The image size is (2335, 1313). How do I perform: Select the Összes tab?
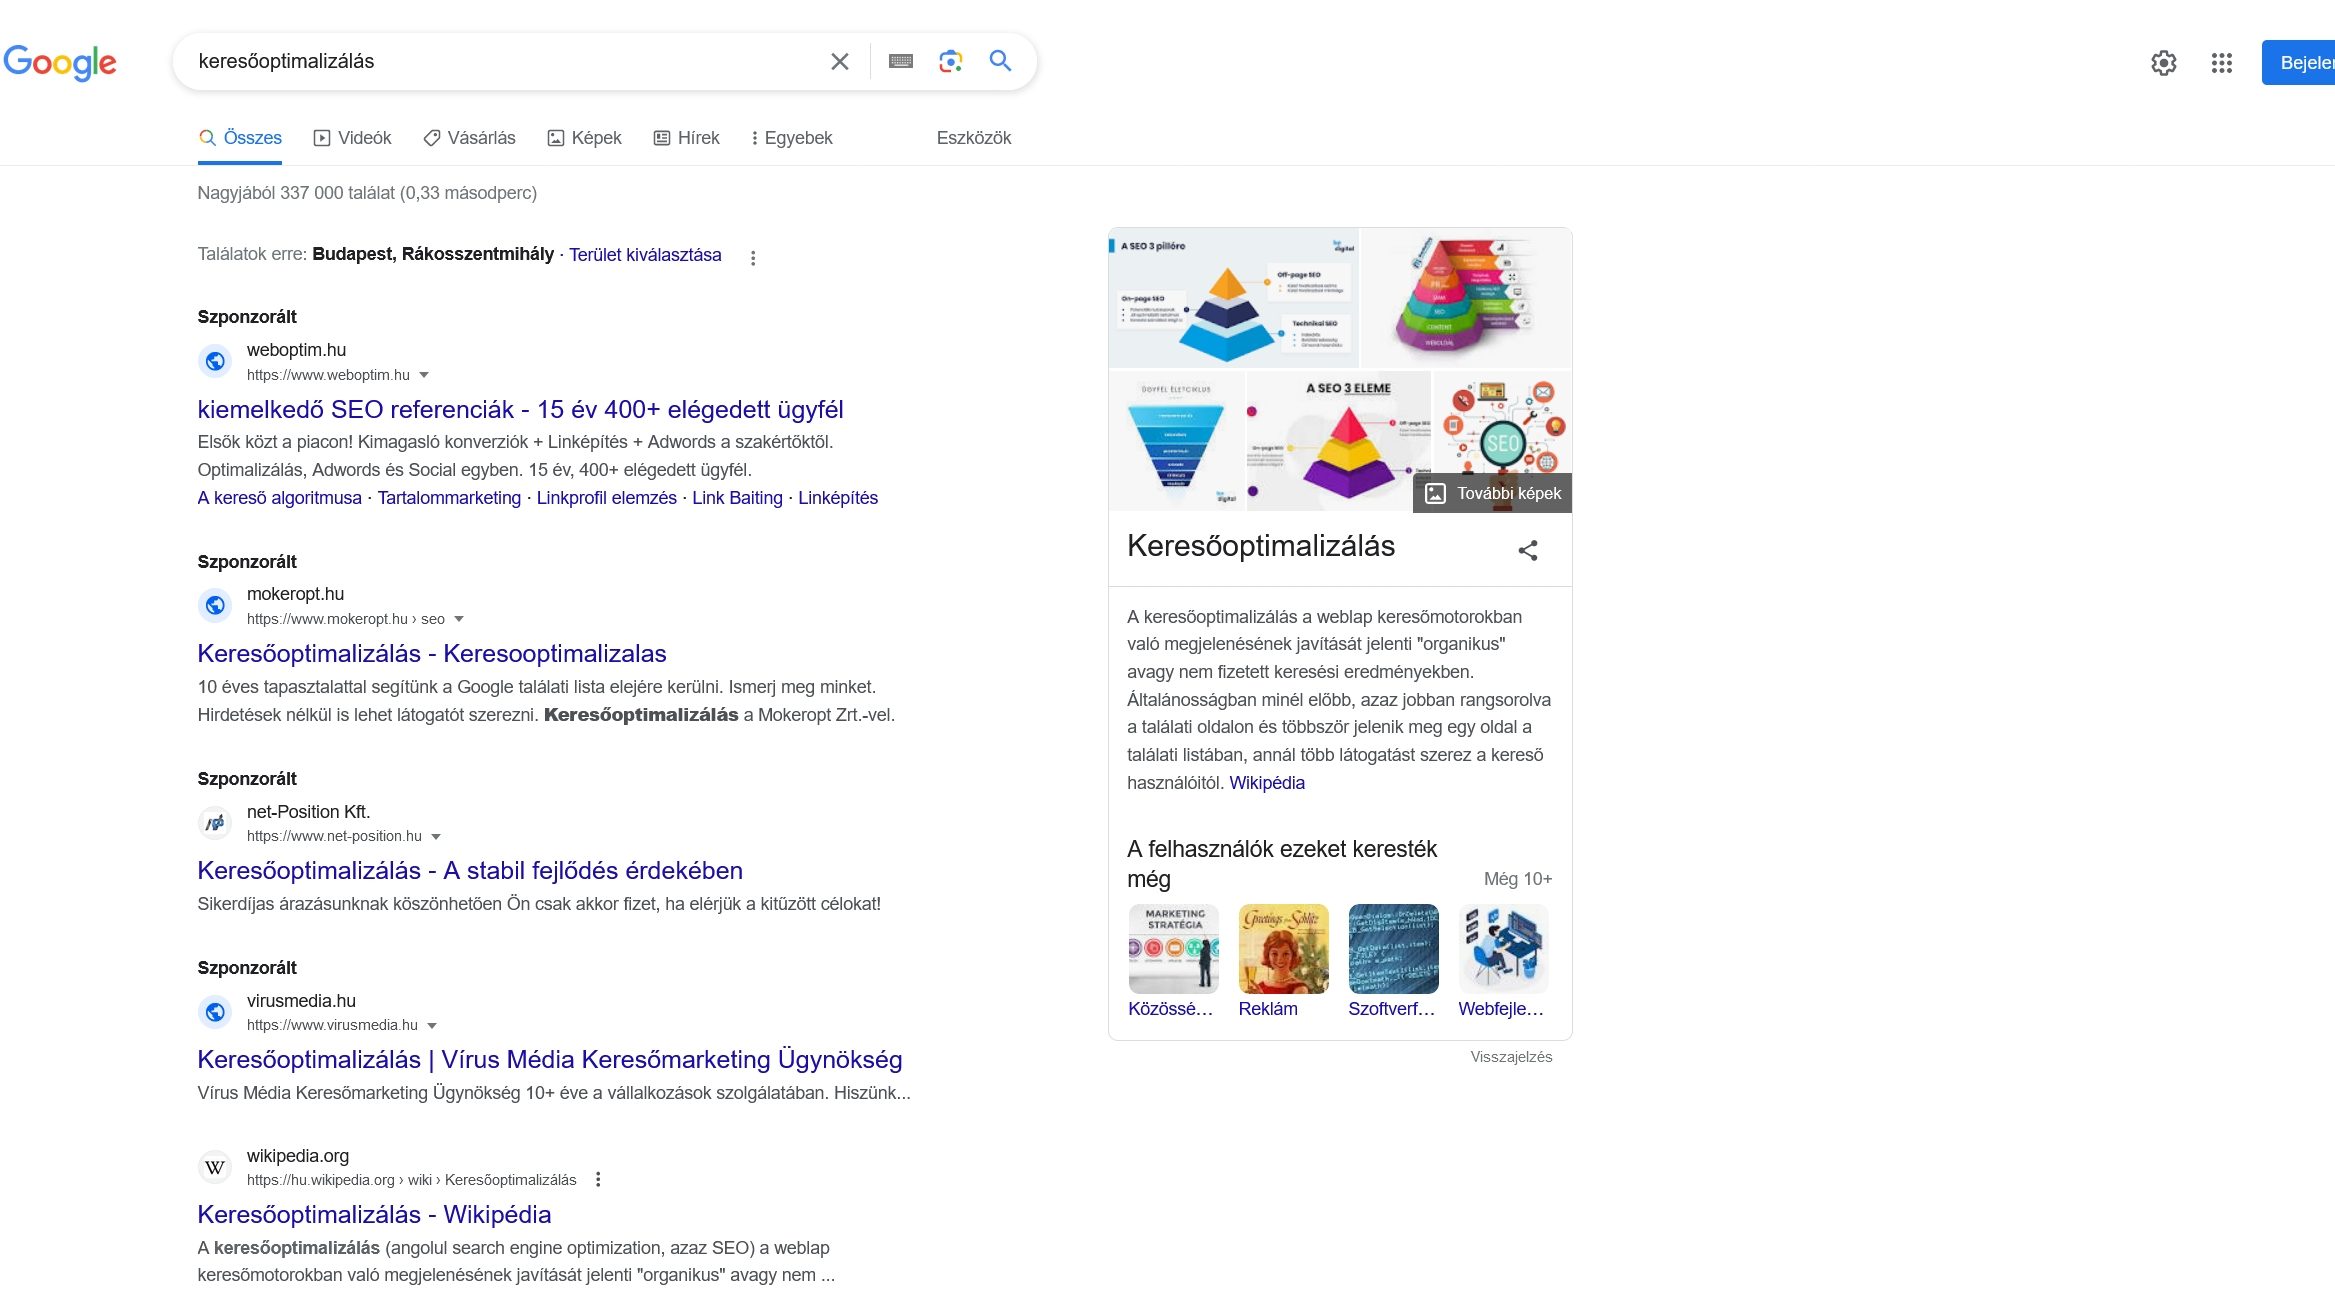240,138
